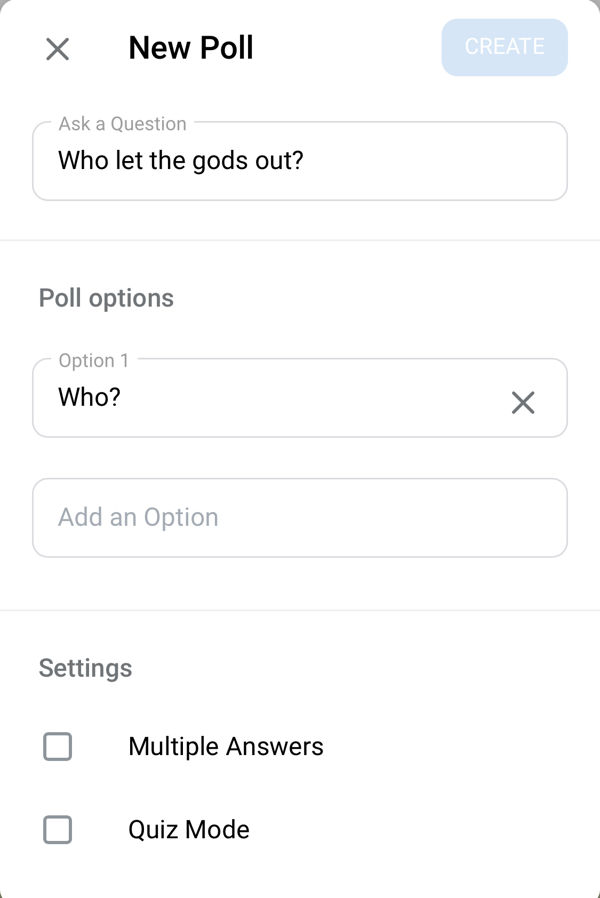Image resolution: width=600 pixels, height=898 pixels.
Task: Click the Settings section header
Action: point(85,668)
